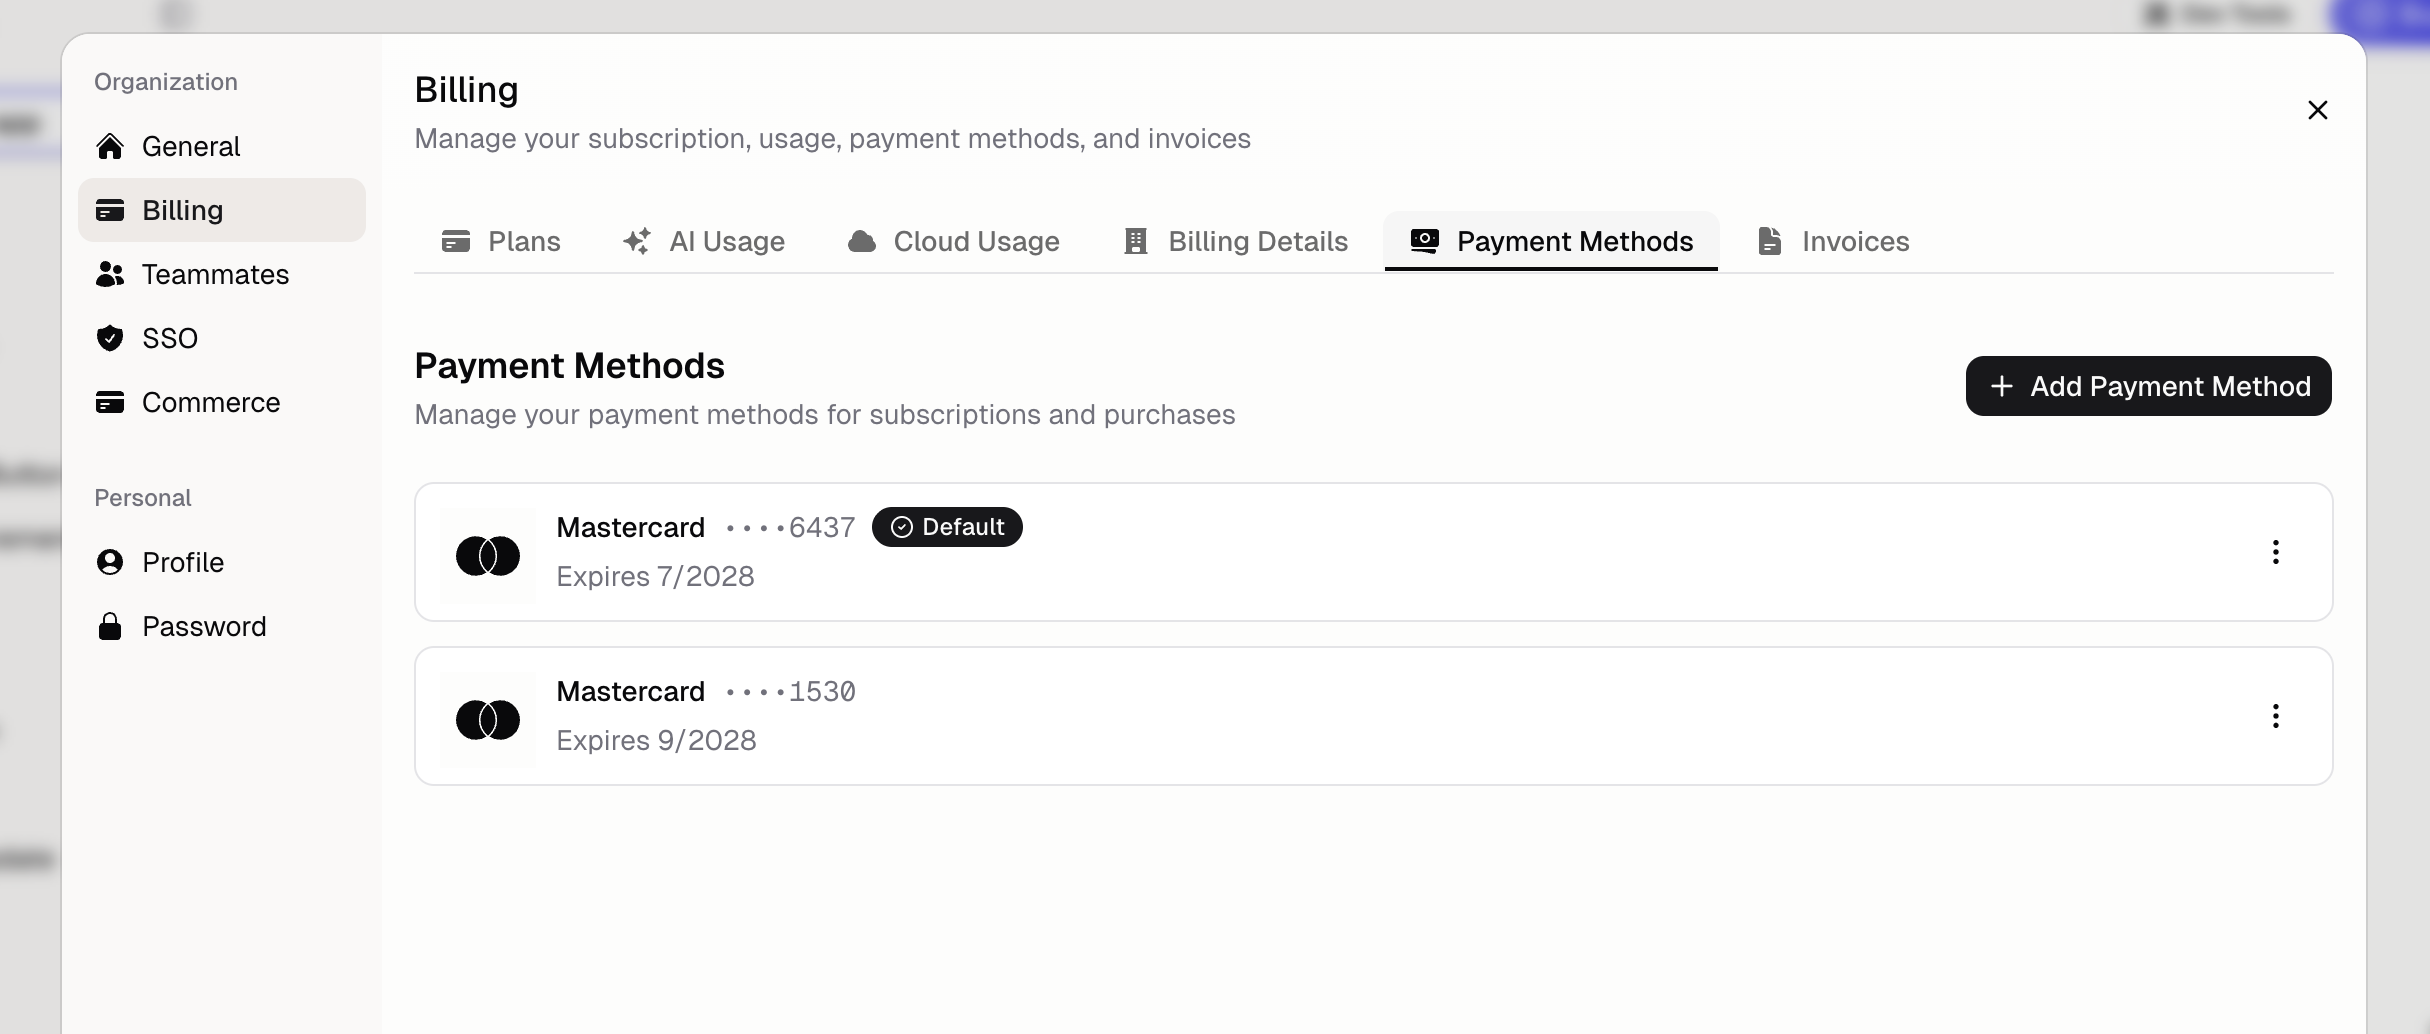Screen dimensions: 2430x1034
Task: Click Add Payment Method button
Action: (2149, 386)
